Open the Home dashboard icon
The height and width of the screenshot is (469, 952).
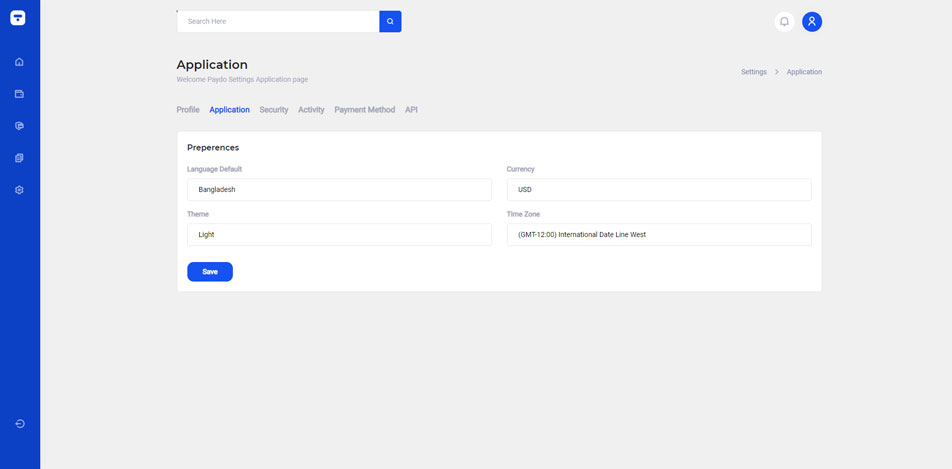[19, 62]
